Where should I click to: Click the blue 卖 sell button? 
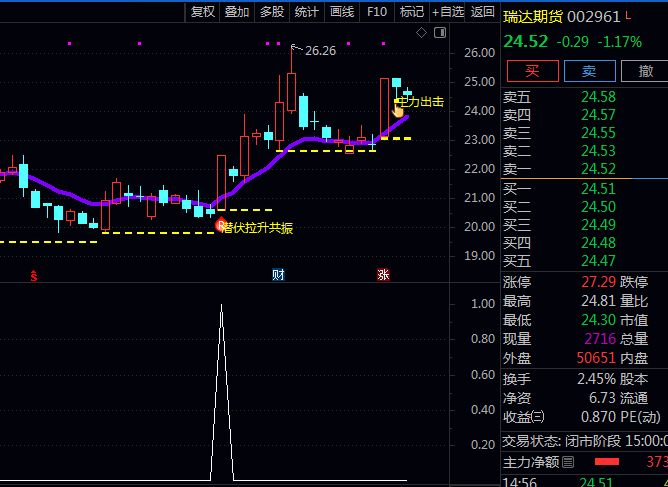click(x=590, y=71)
